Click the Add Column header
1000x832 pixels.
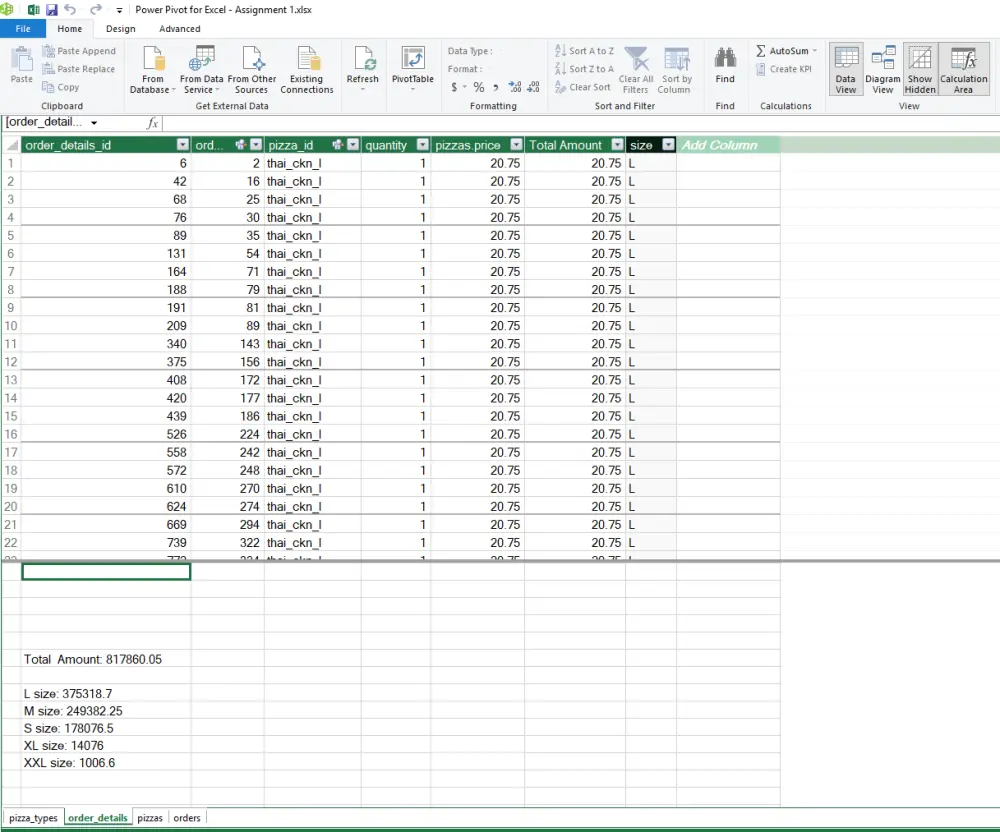(x=728, y=145)
